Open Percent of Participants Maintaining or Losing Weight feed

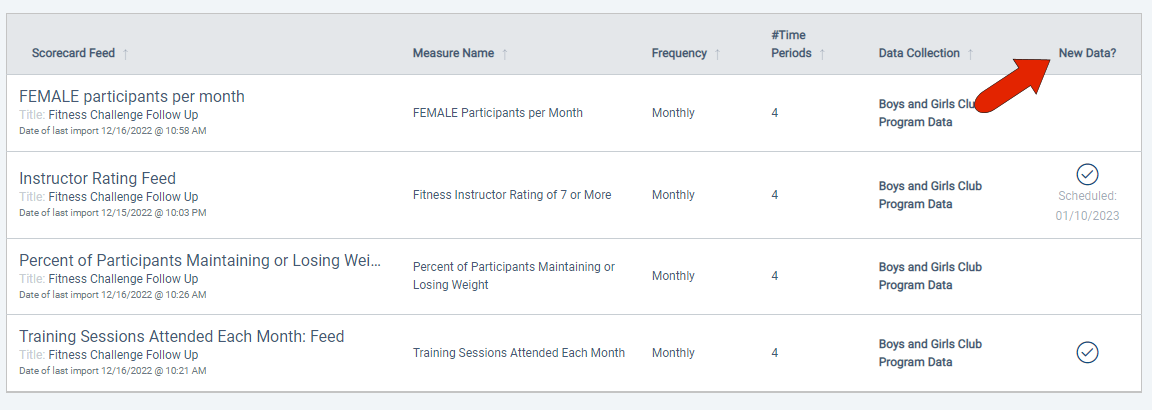coord(200,261)
